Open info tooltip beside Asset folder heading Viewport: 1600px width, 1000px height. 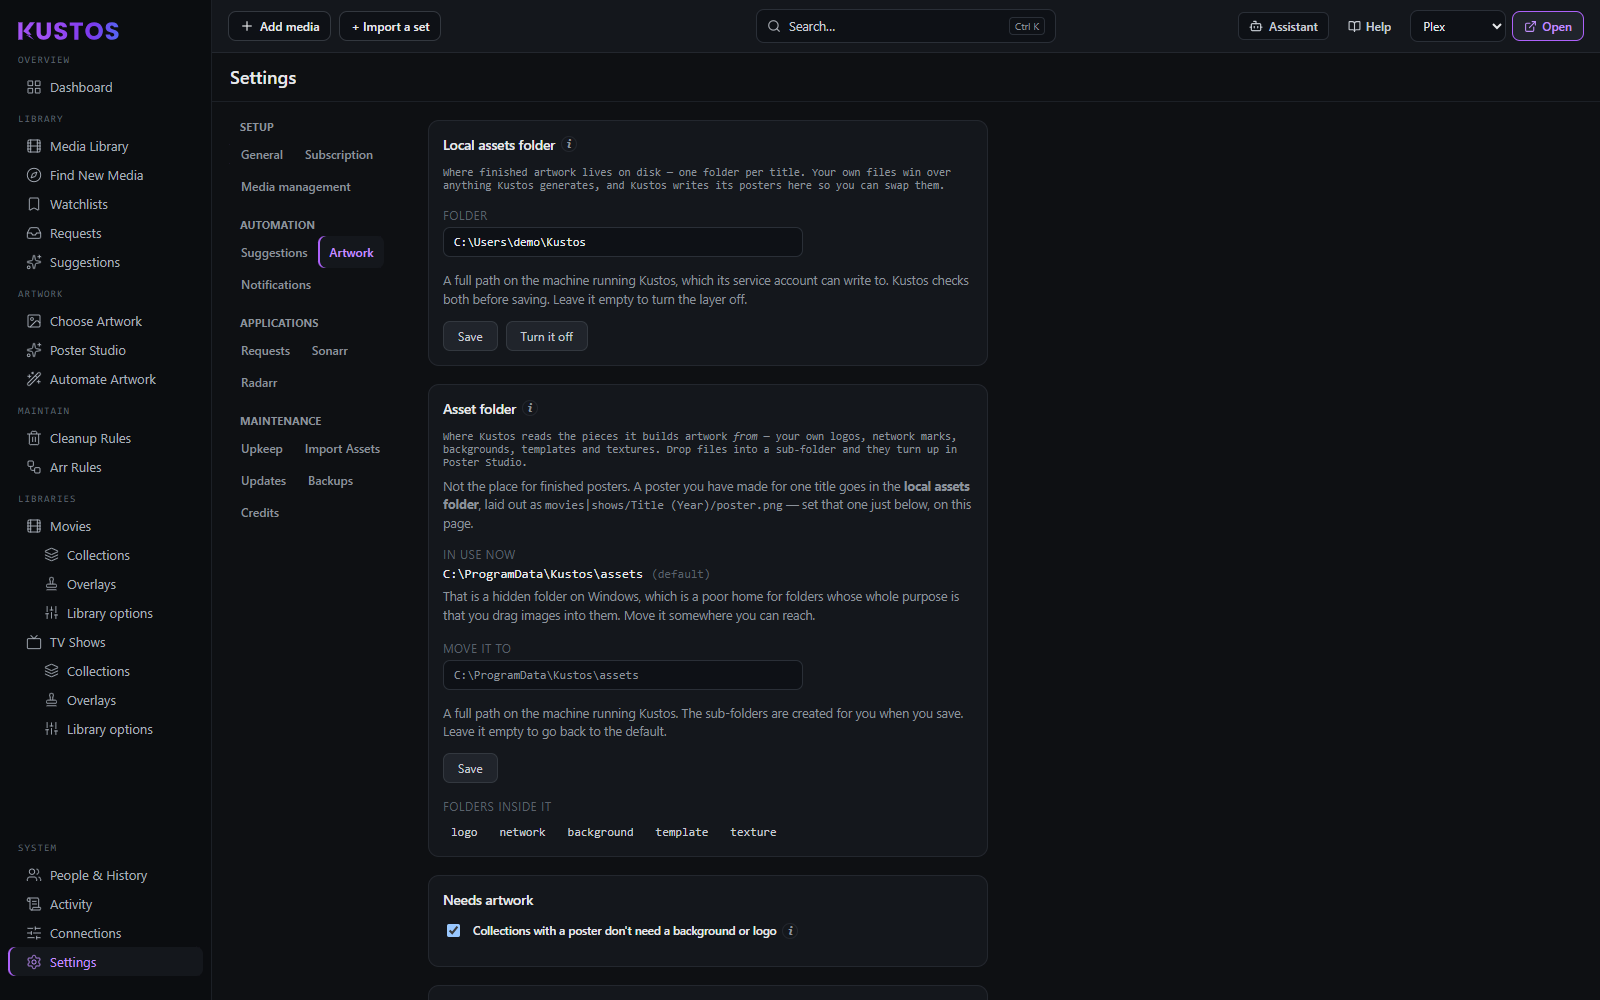coord(531,408)
